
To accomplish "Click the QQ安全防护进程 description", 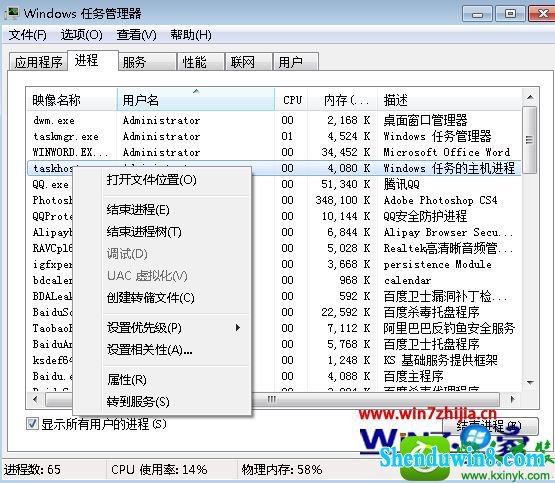I will (x=425, y=216).
